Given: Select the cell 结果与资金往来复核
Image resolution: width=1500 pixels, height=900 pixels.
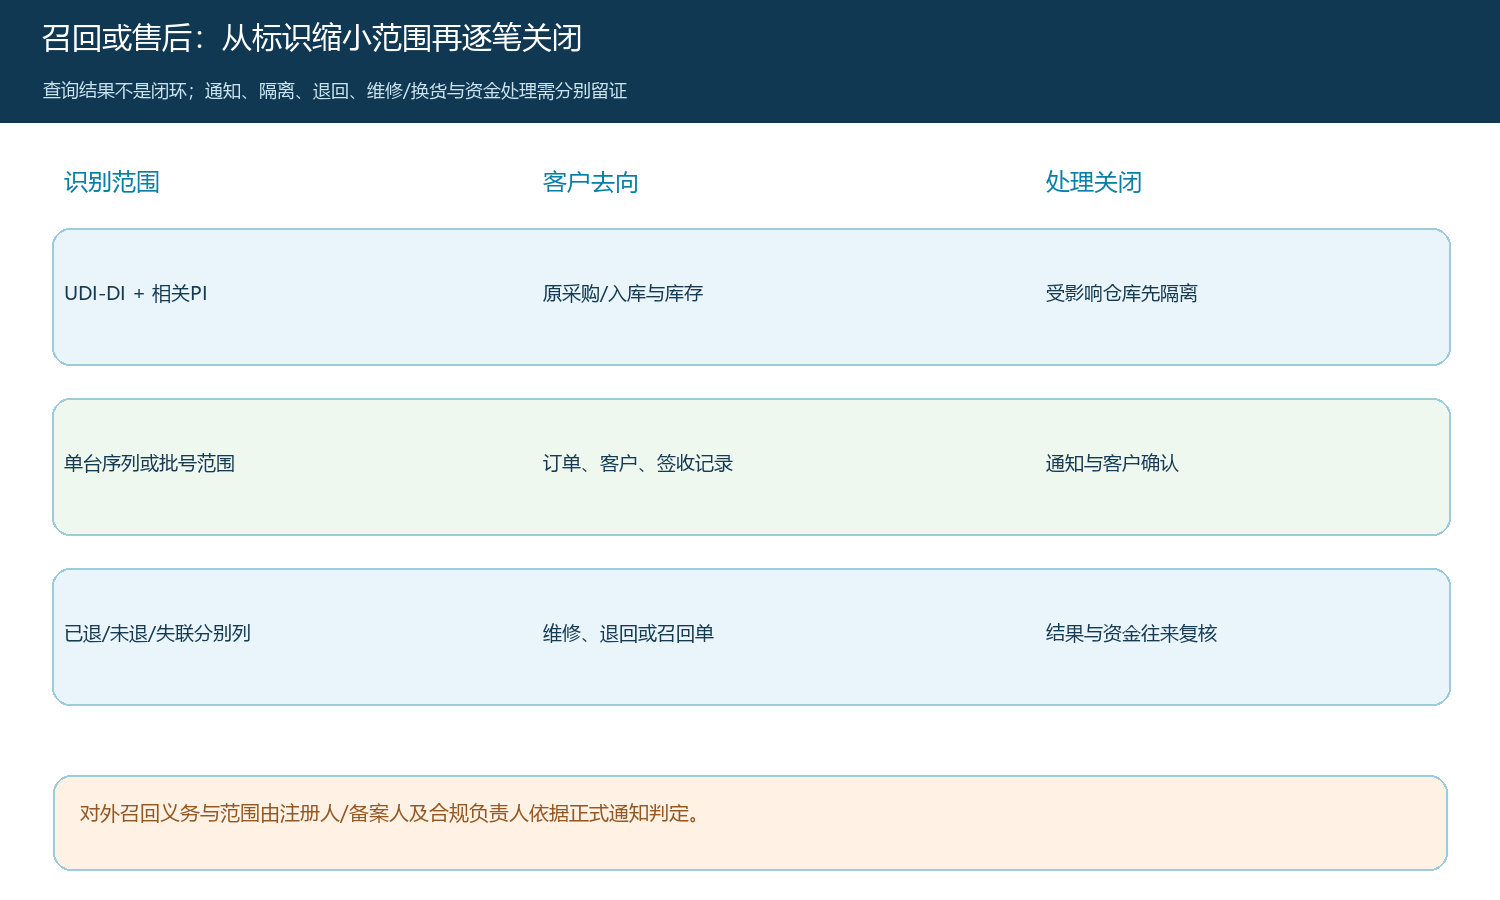Looking at the screenshot, I should [1131, 633].
